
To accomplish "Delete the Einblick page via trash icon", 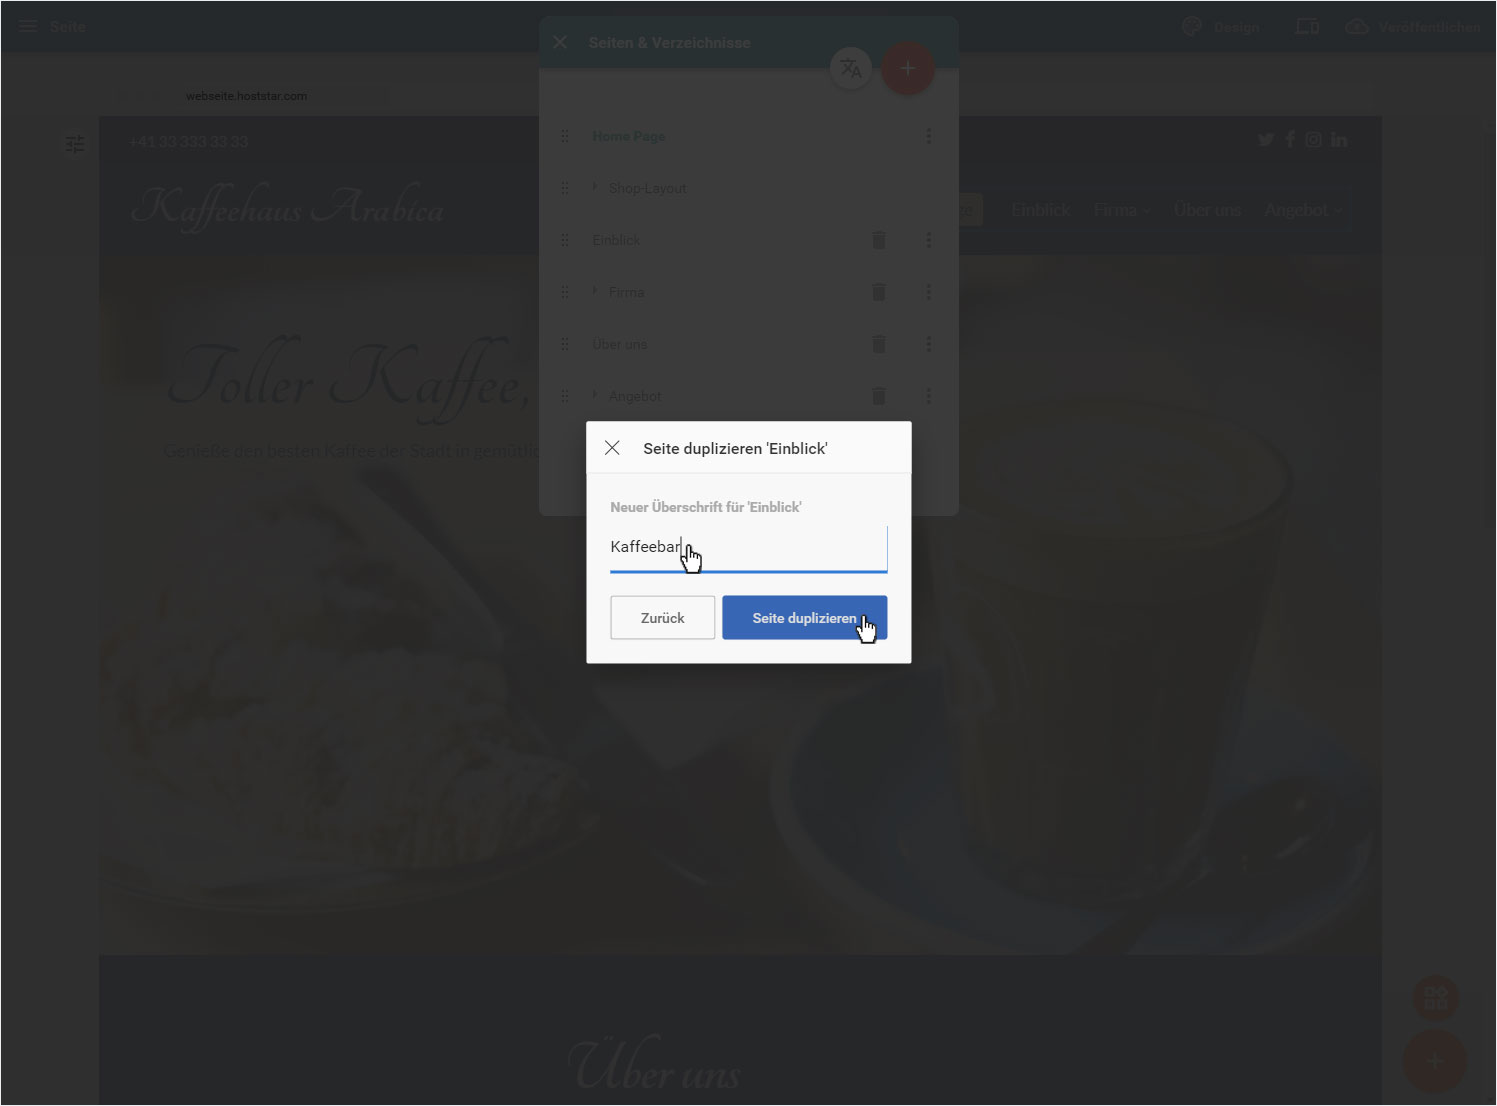I will tap(879, 240).
